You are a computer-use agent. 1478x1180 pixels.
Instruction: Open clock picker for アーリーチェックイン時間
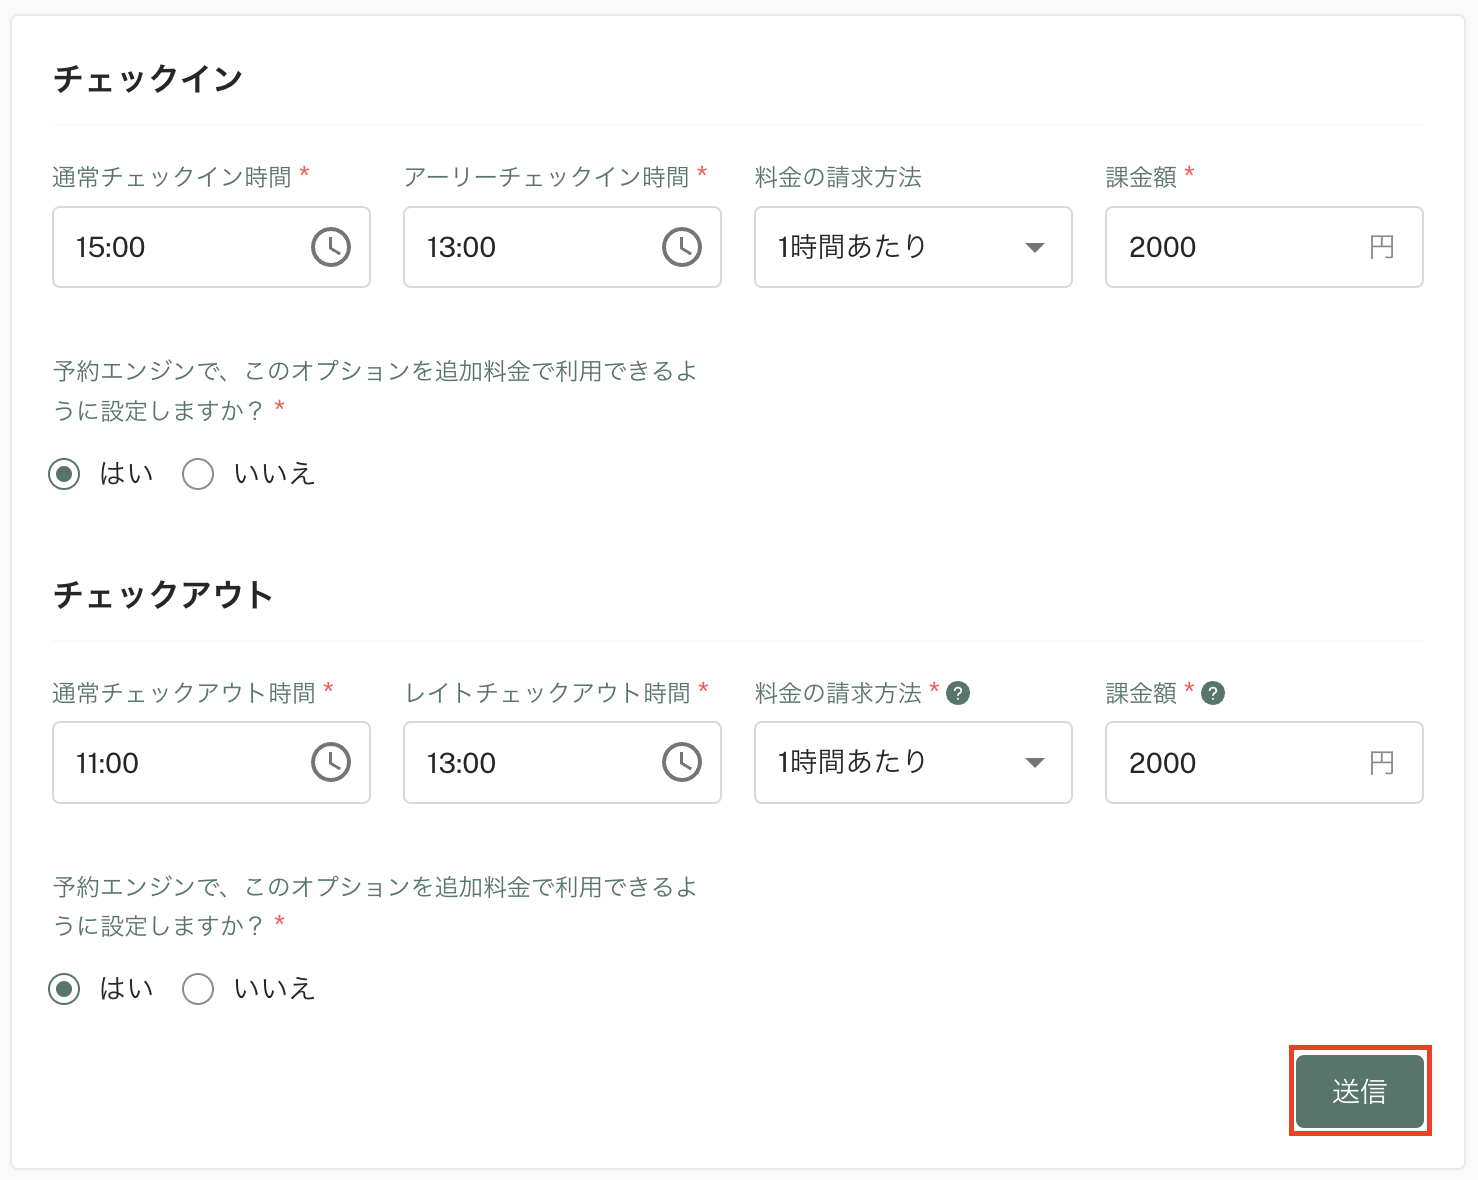682,247
